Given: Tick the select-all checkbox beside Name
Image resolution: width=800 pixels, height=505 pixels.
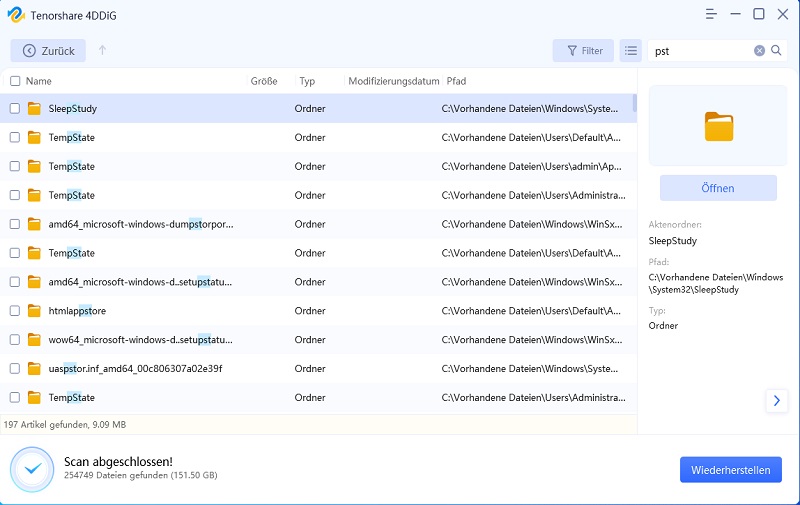Looking at the screenshot, I should (15, 81).
